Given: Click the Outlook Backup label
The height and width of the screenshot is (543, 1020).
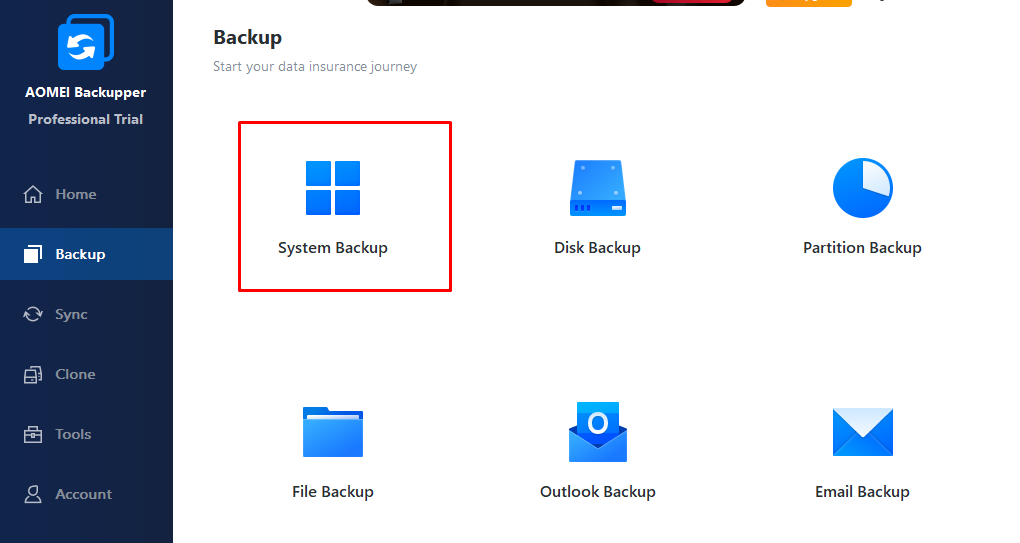Looking at the screenshot, I should [598, 492].
